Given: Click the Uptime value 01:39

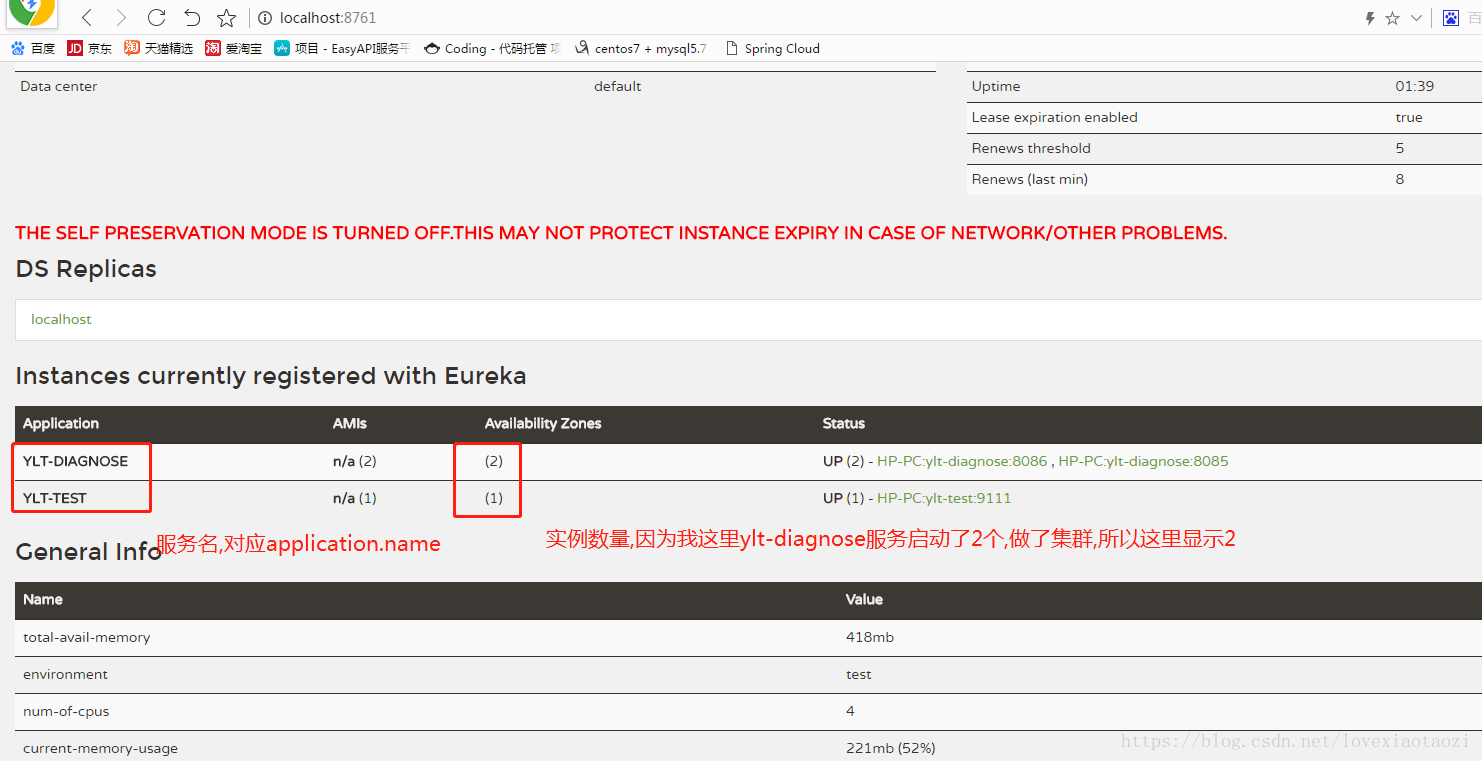Looking at the screenshot, I should point(1414,86).
